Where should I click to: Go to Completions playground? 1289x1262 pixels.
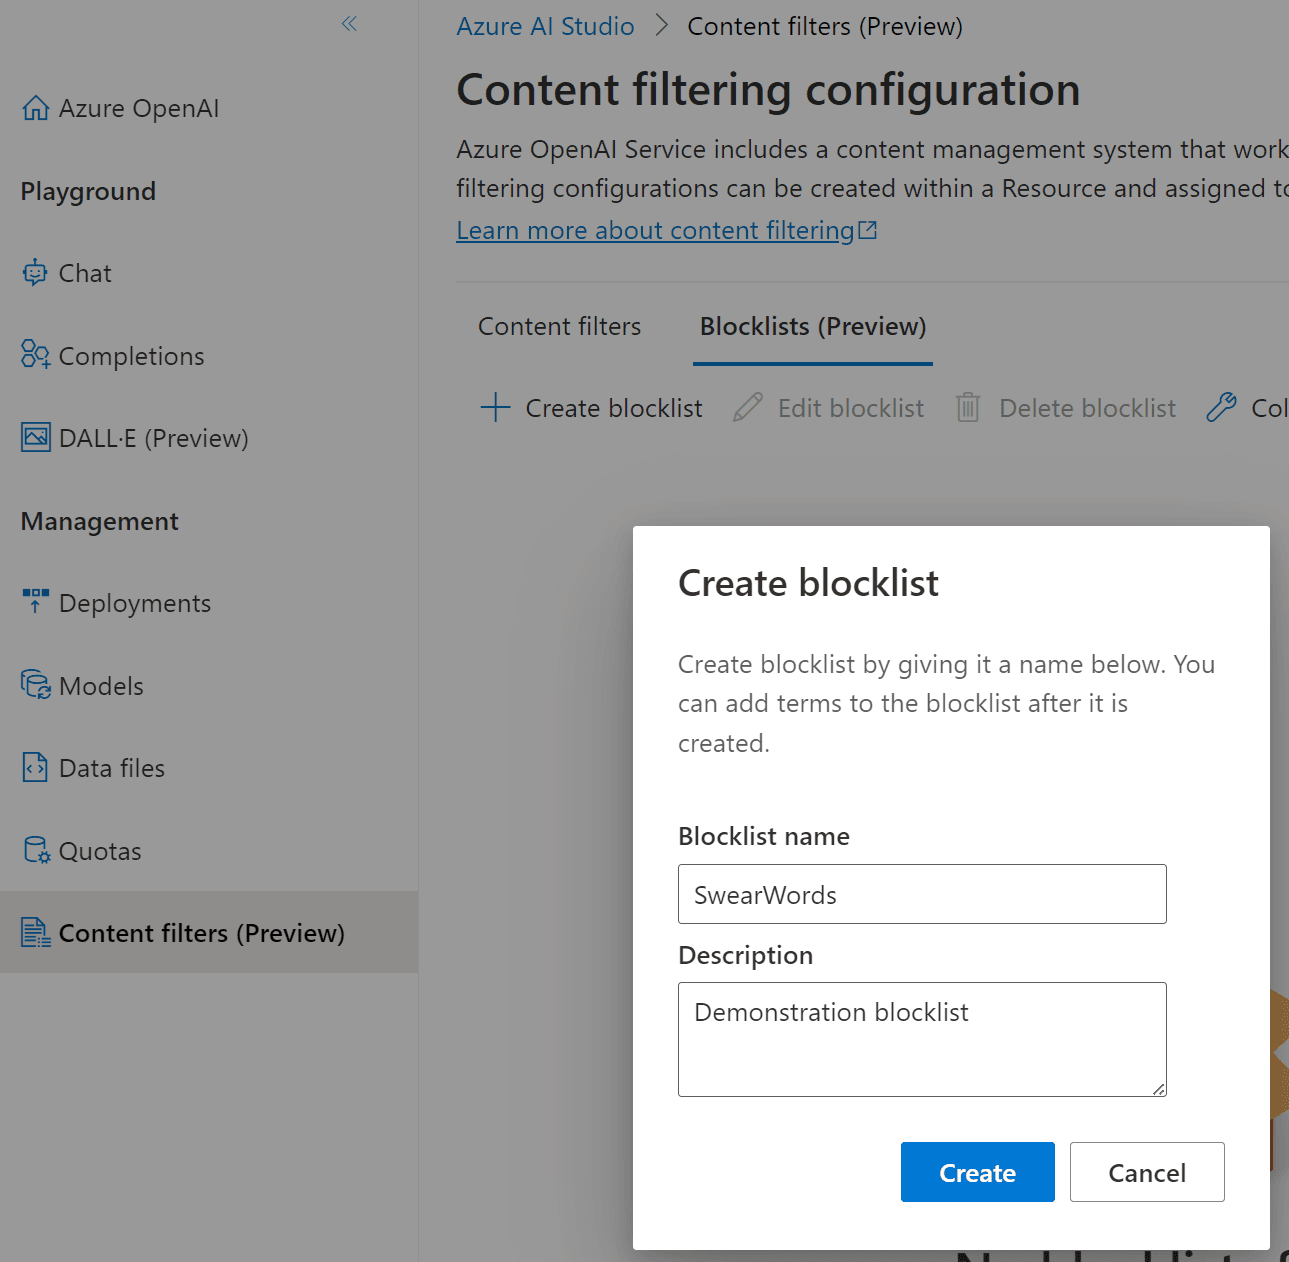(x=113, y=356)
